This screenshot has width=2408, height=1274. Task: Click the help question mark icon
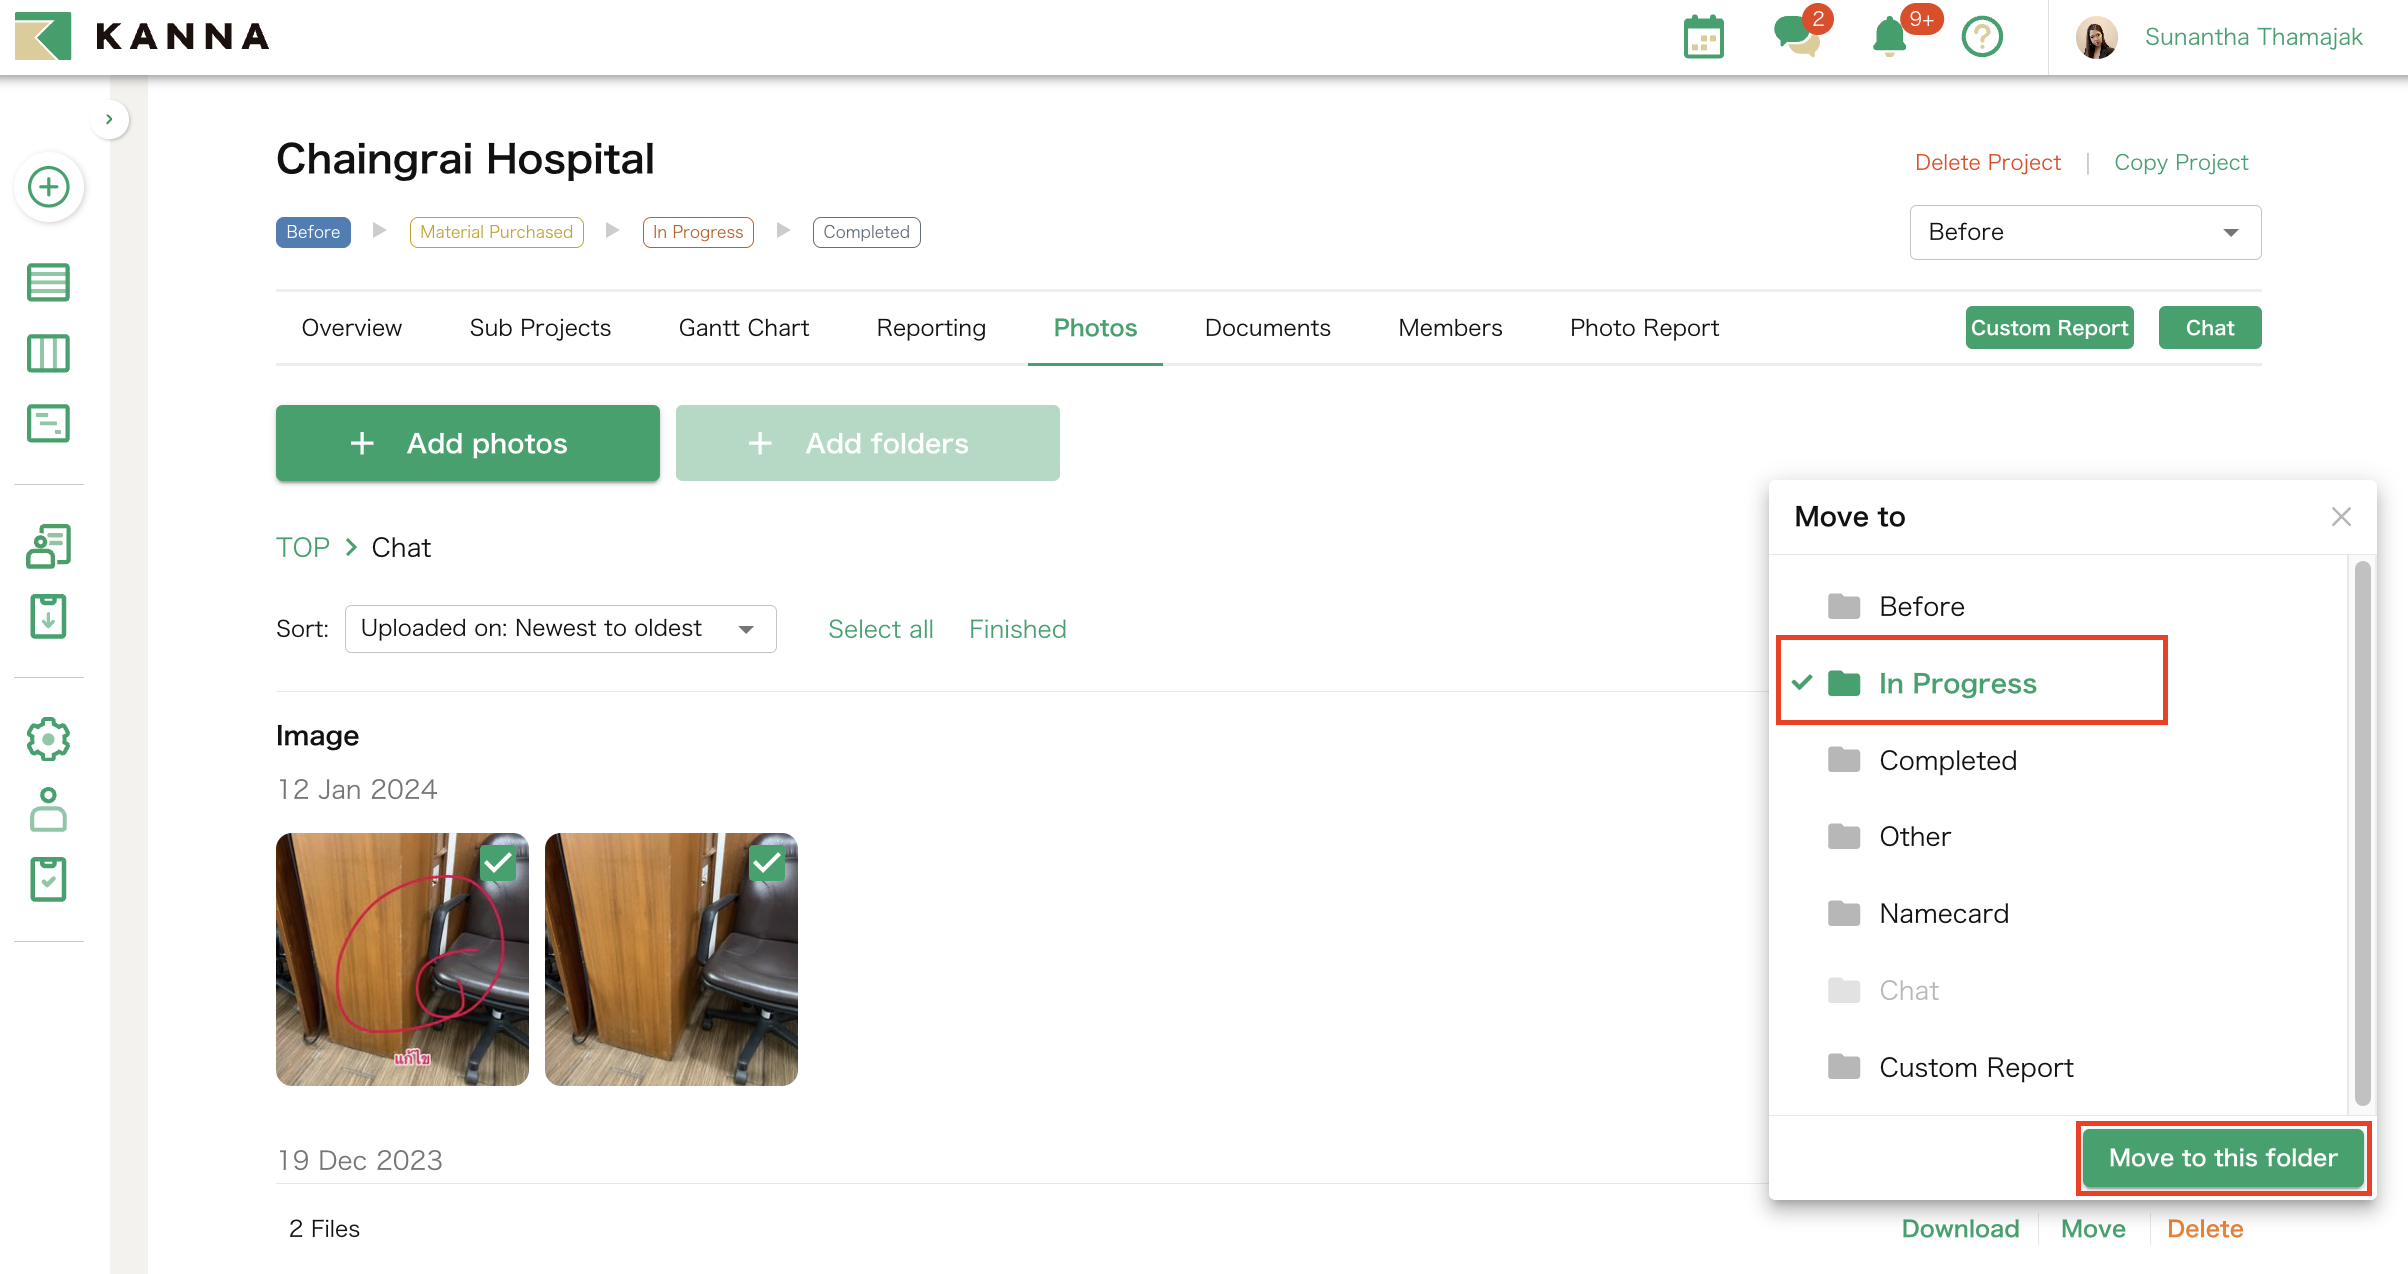pos(1981,38)
